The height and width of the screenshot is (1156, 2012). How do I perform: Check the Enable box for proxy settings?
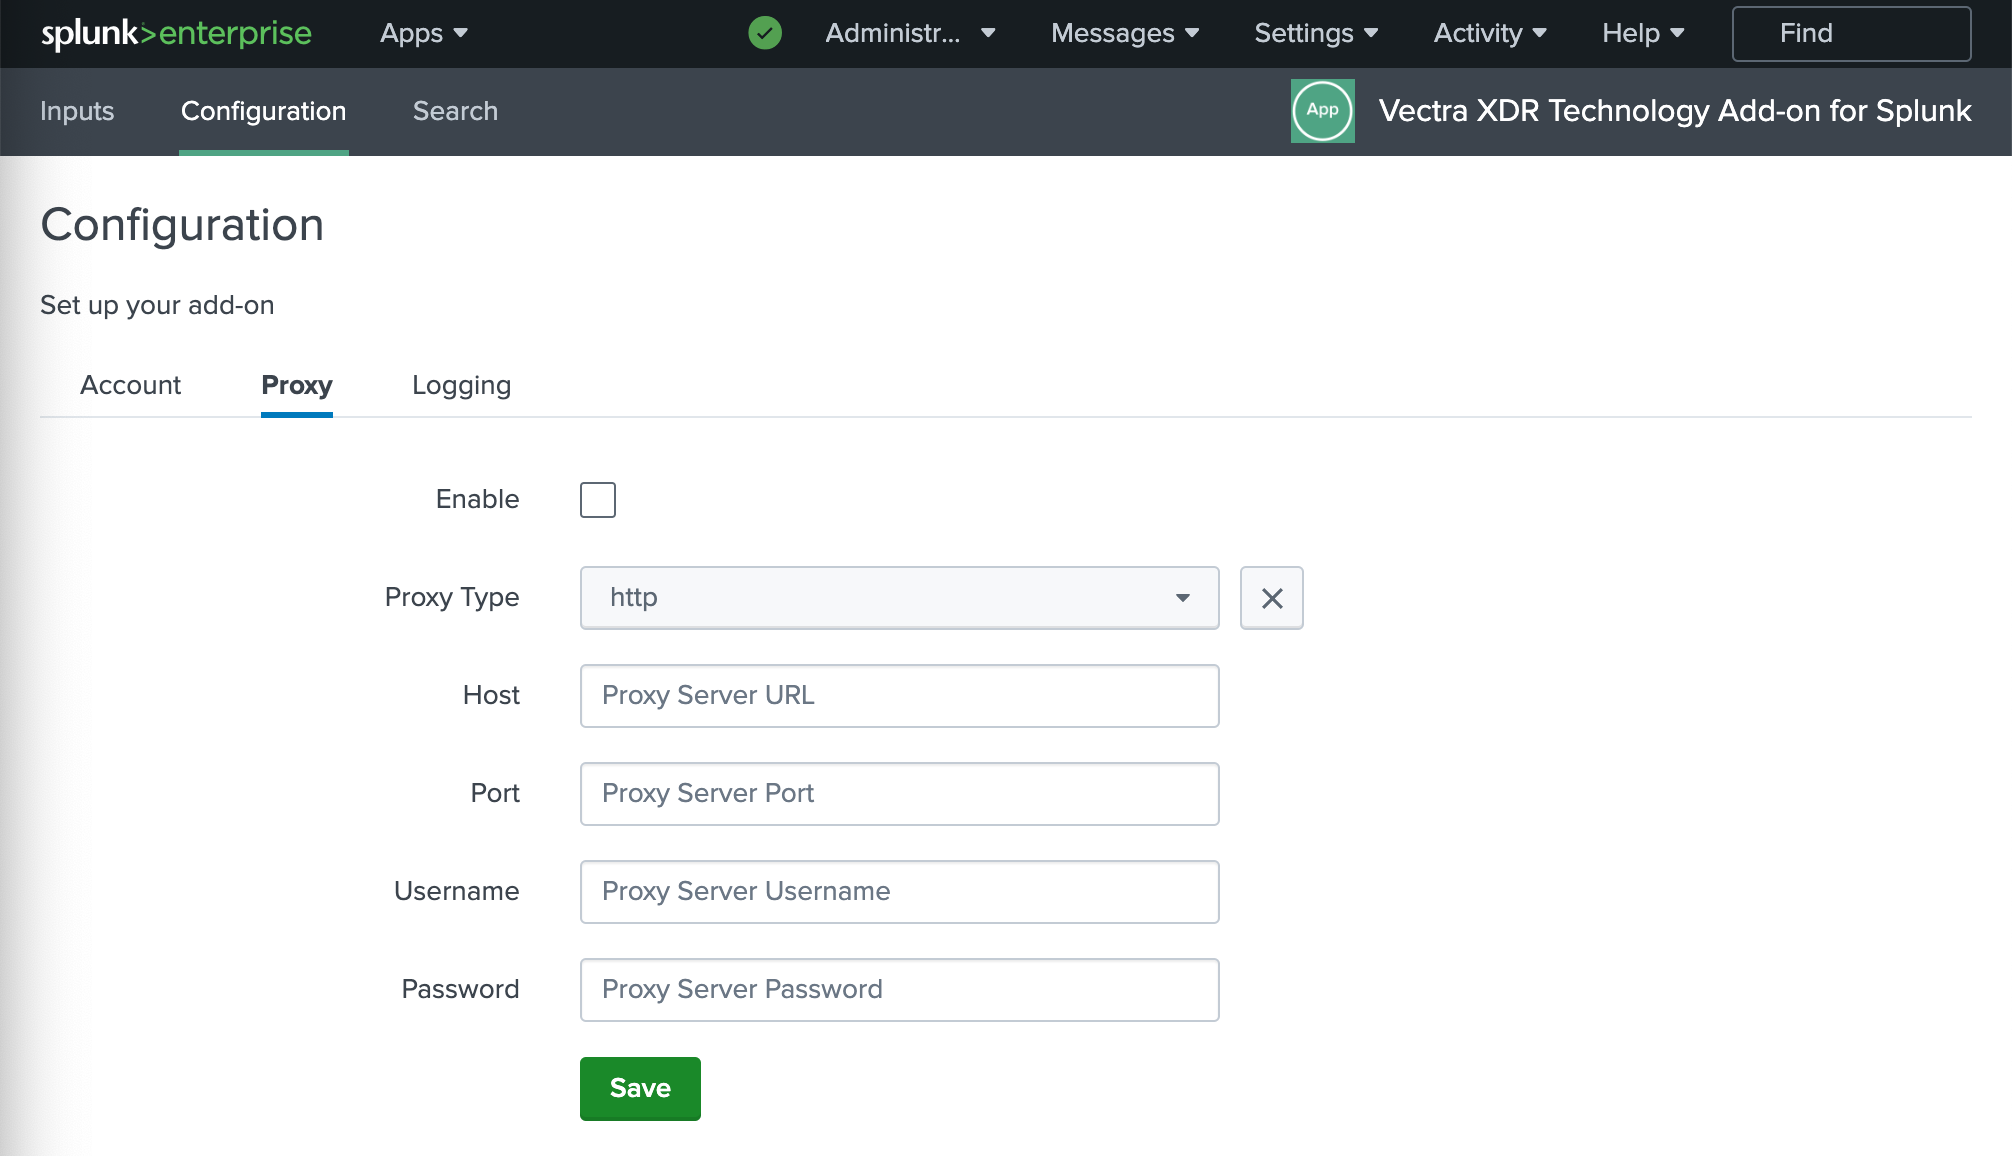(x=597, y=500)
